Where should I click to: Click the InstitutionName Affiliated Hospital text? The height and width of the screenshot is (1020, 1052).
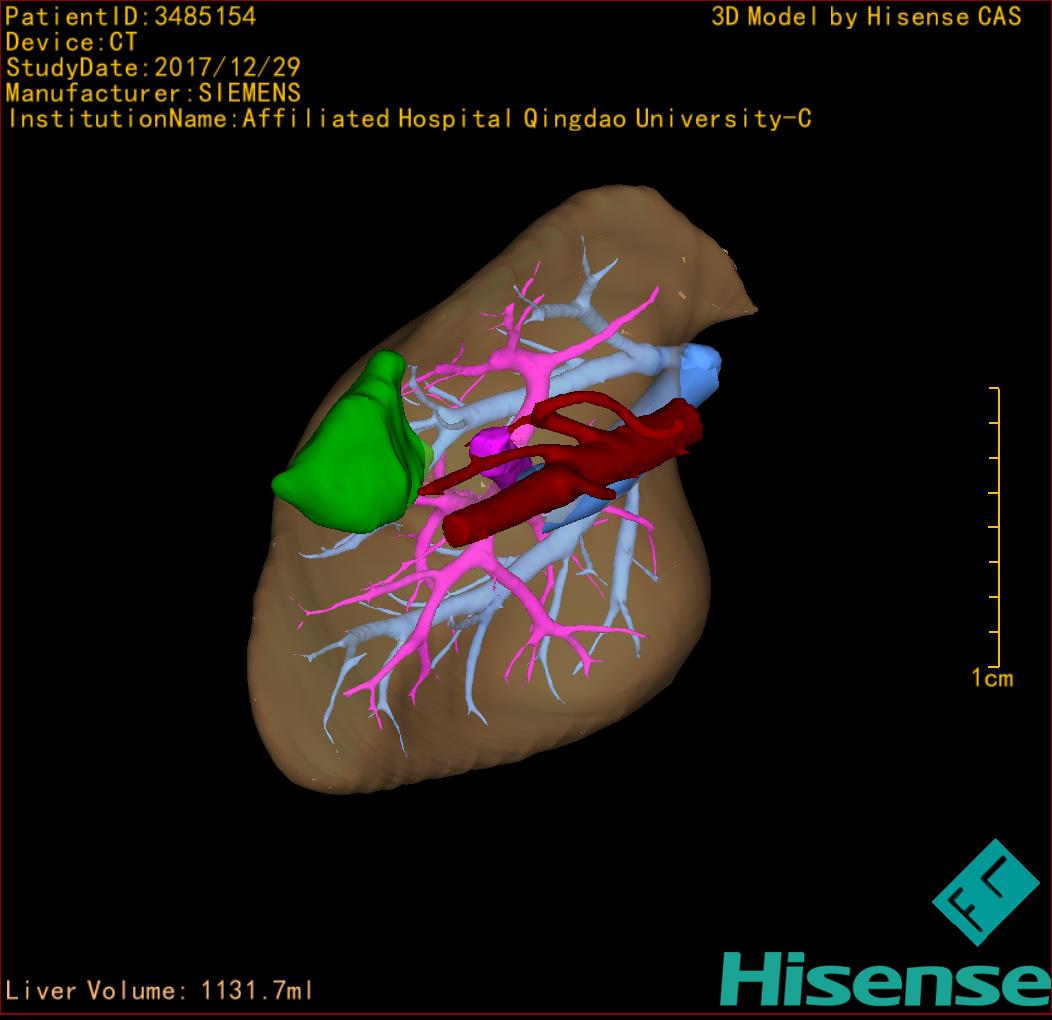[409, 119]
